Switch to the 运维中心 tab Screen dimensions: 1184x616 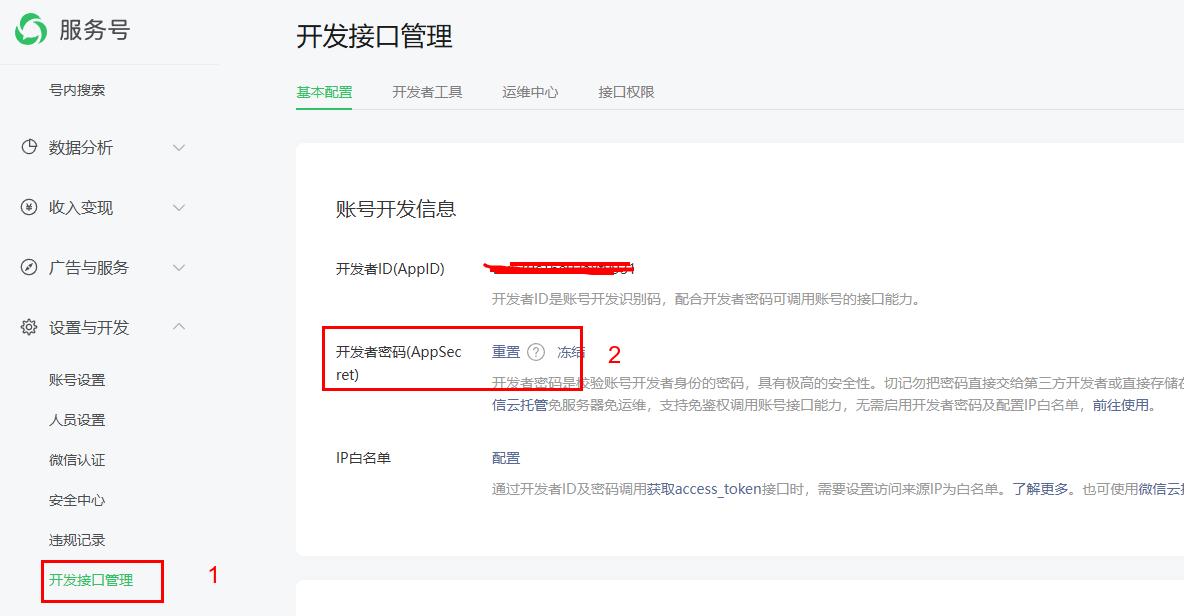click(530, 92)
